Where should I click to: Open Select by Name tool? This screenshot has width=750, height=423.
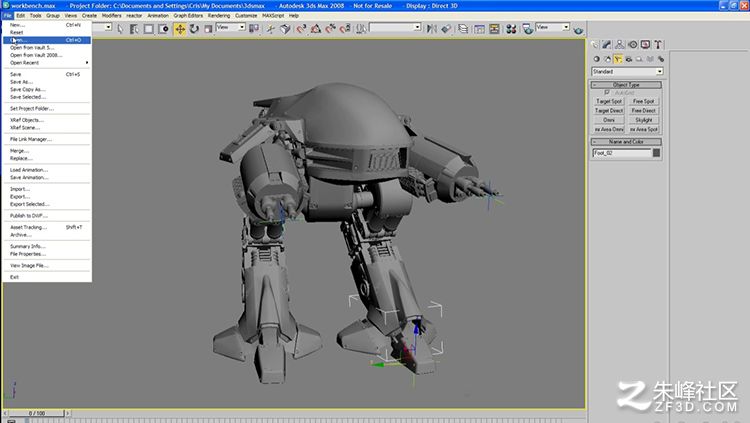pos(134,29)
